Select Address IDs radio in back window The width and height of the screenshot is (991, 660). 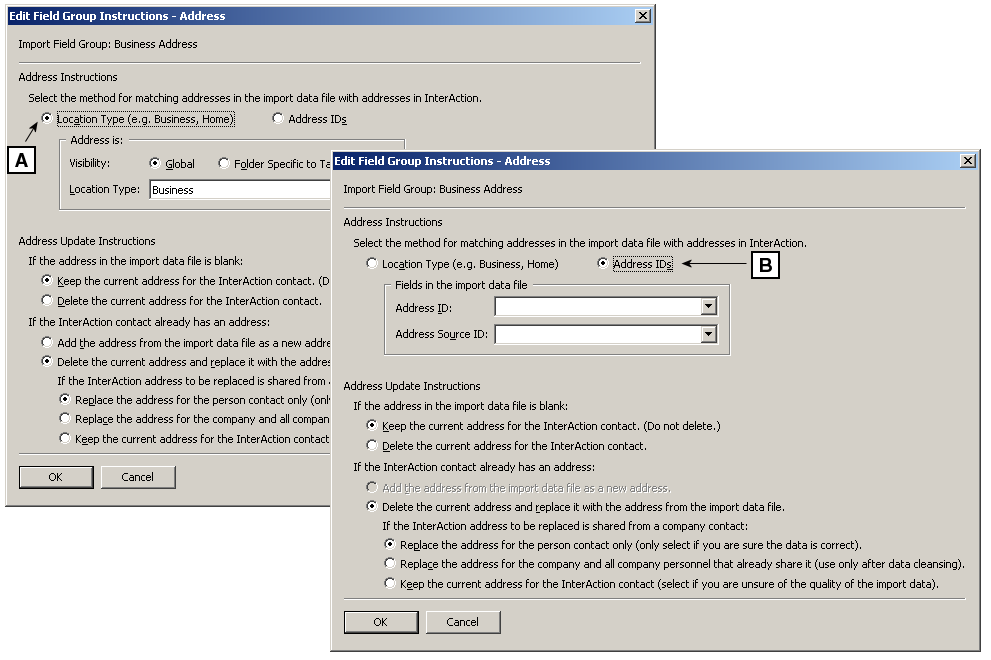pos(278,118)
